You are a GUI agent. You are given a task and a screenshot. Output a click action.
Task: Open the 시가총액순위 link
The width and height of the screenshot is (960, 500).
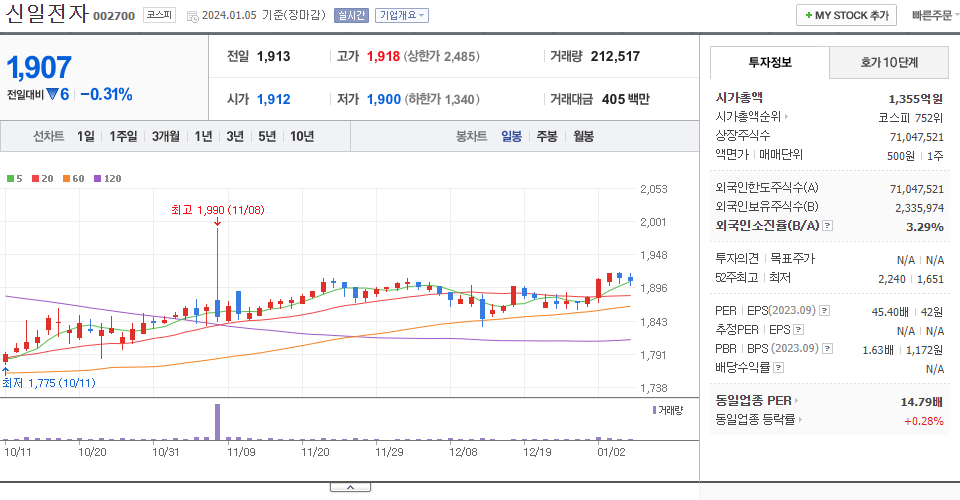[x=751, y=116]
